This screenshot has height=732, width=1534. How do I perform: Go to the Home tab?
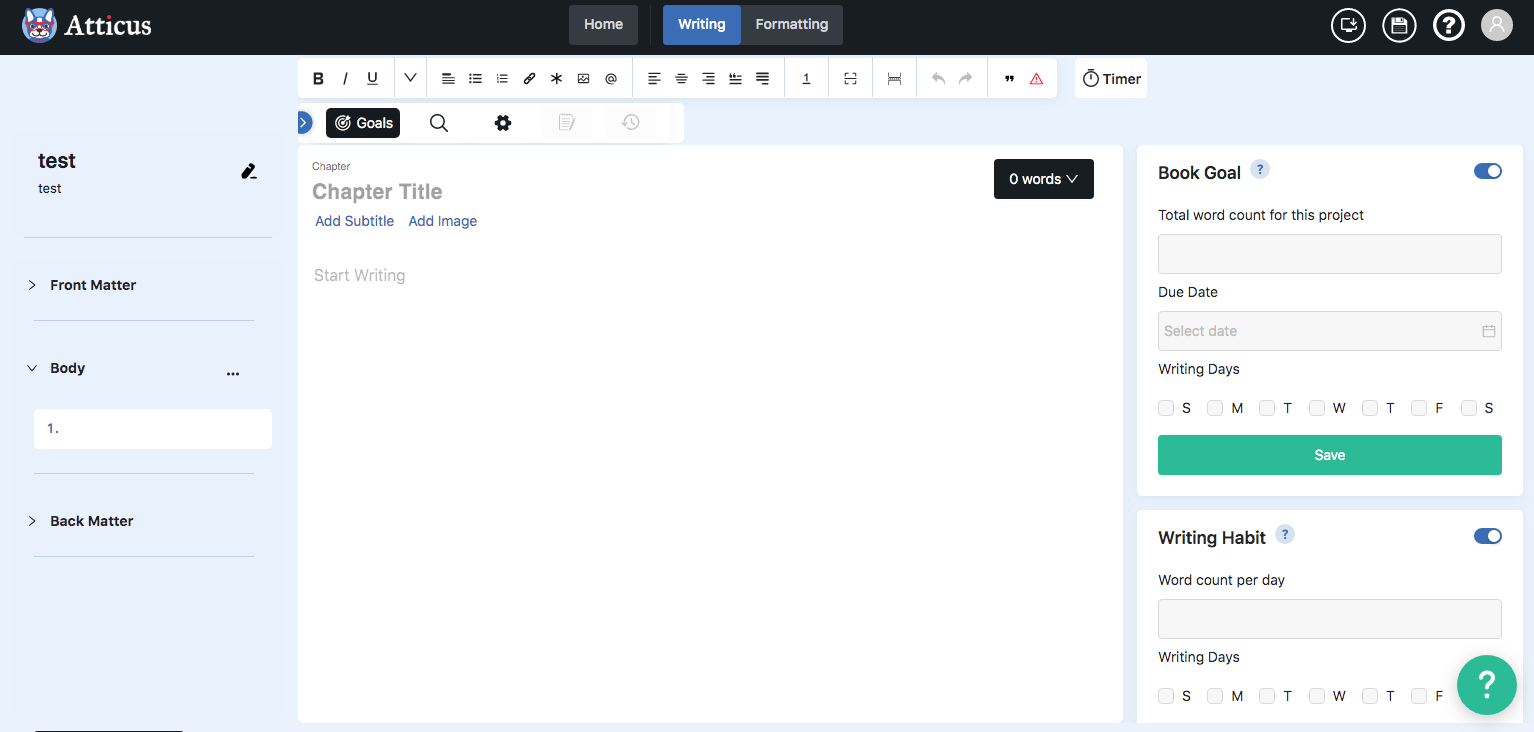603,25
